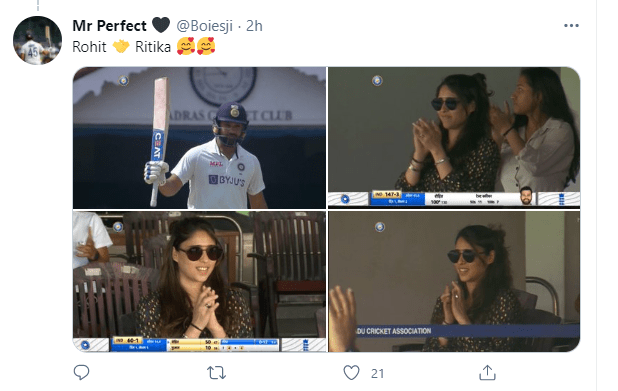
Task: Click the reply speech bubble icon
Action: tap(82, 372)
